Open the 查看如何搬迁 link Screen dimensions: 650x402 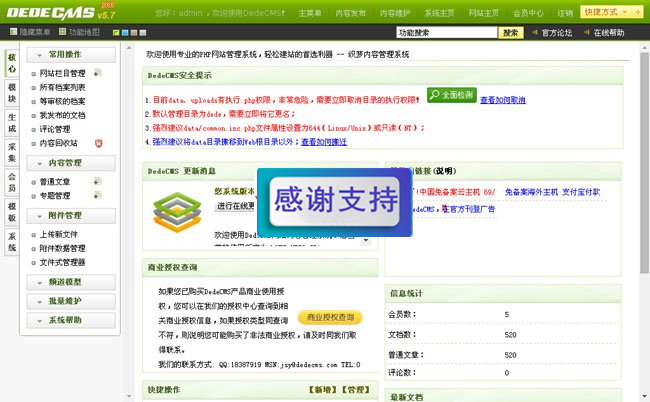click(x=324, y=142)
